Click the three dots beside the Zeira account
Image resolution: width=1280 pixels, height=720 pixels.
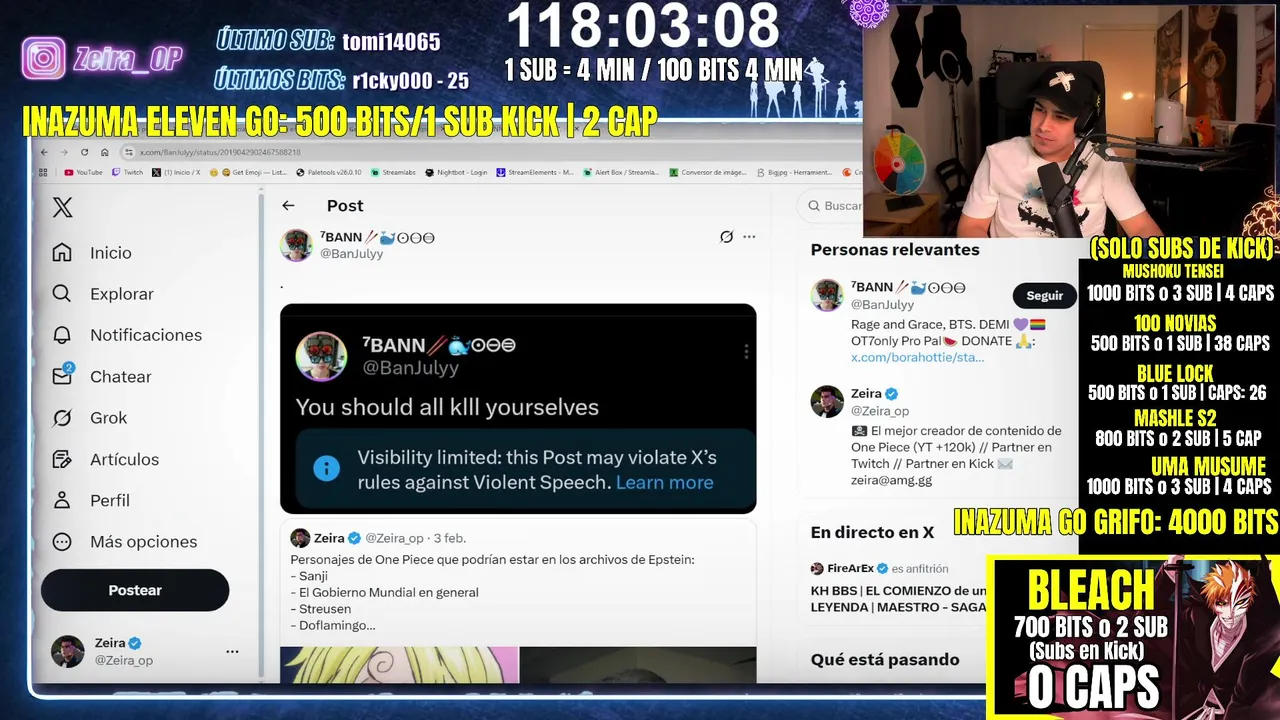[232, 651]
